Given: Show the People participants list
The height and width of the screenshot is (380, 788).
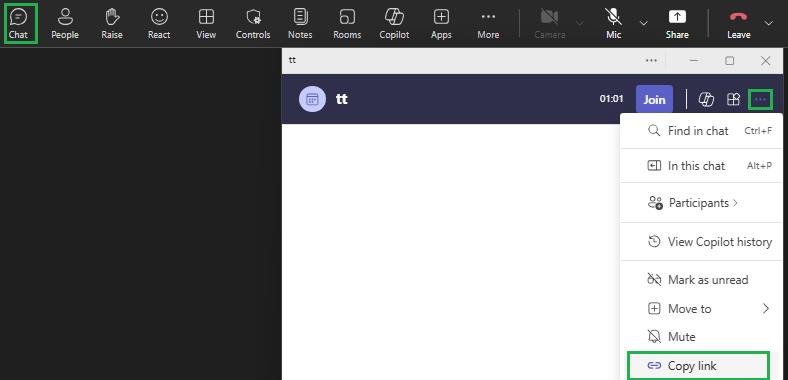Looking at the screenshot, I should 65,24.
